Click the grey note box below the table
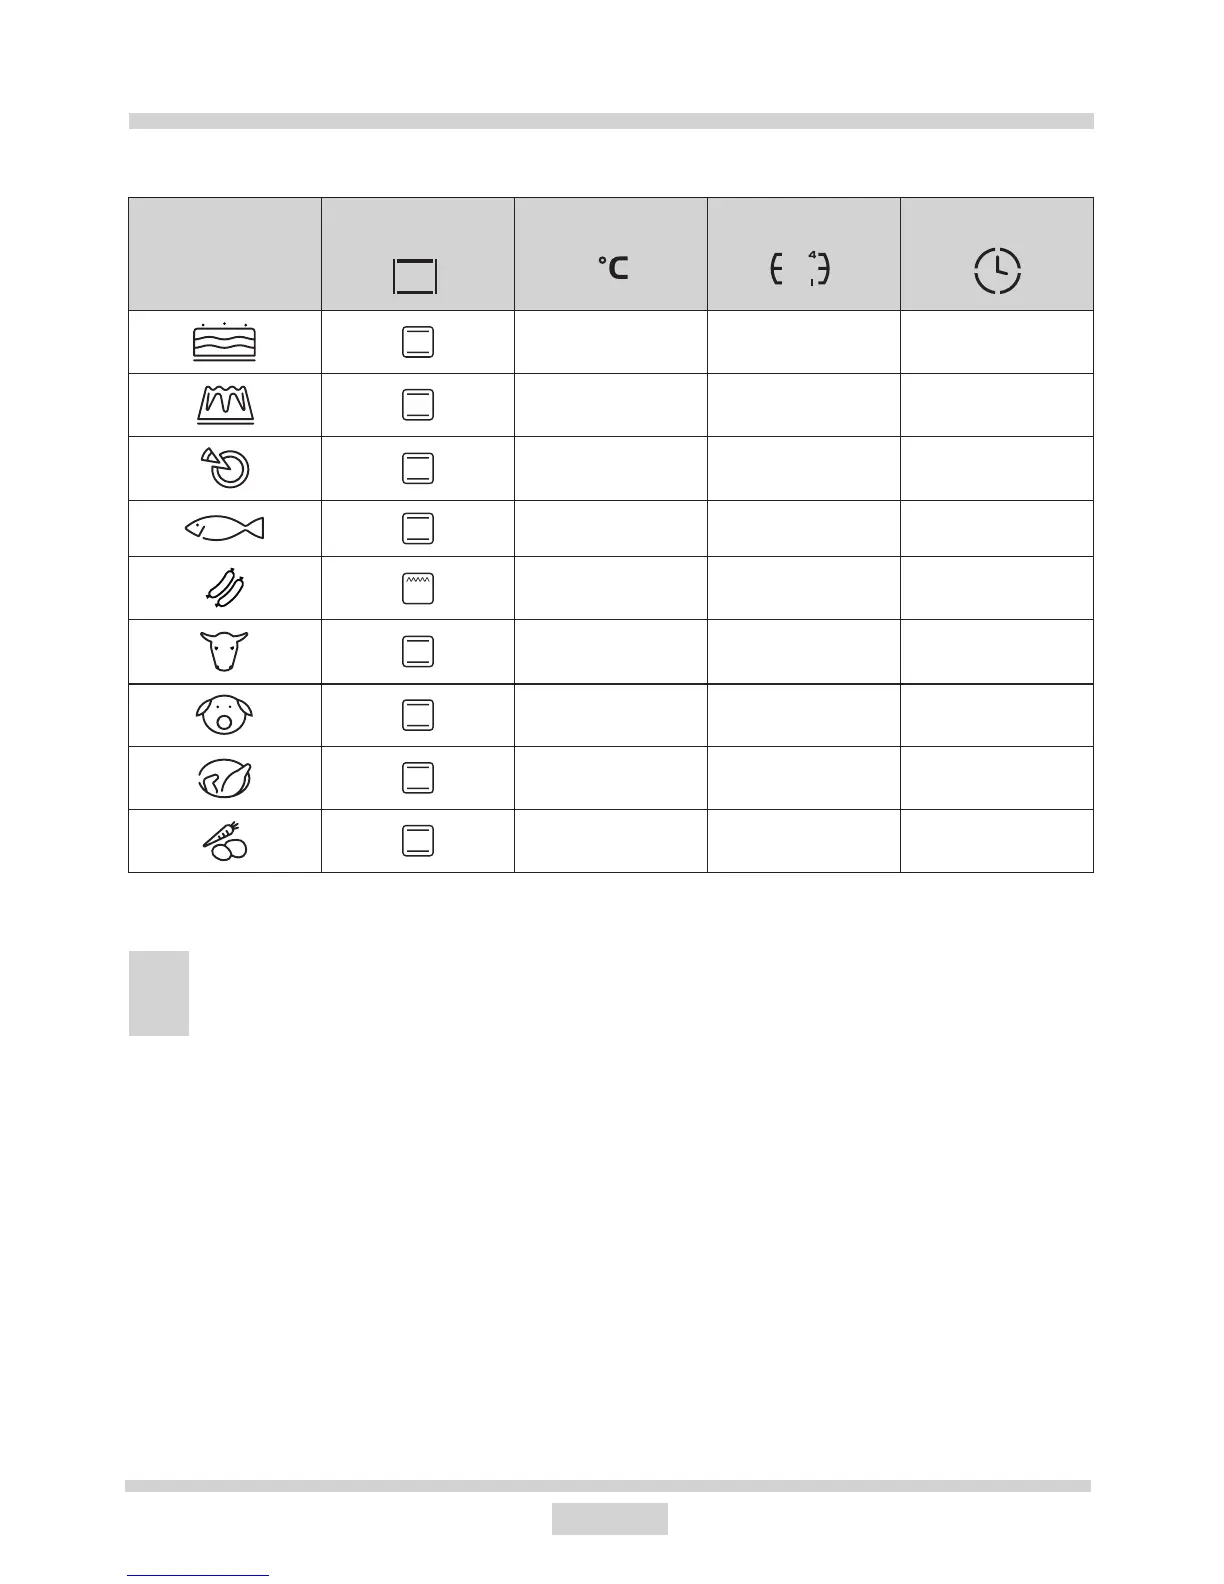Image resolution: width=1224 pixels, height=1584 pixels. [159, 993]
